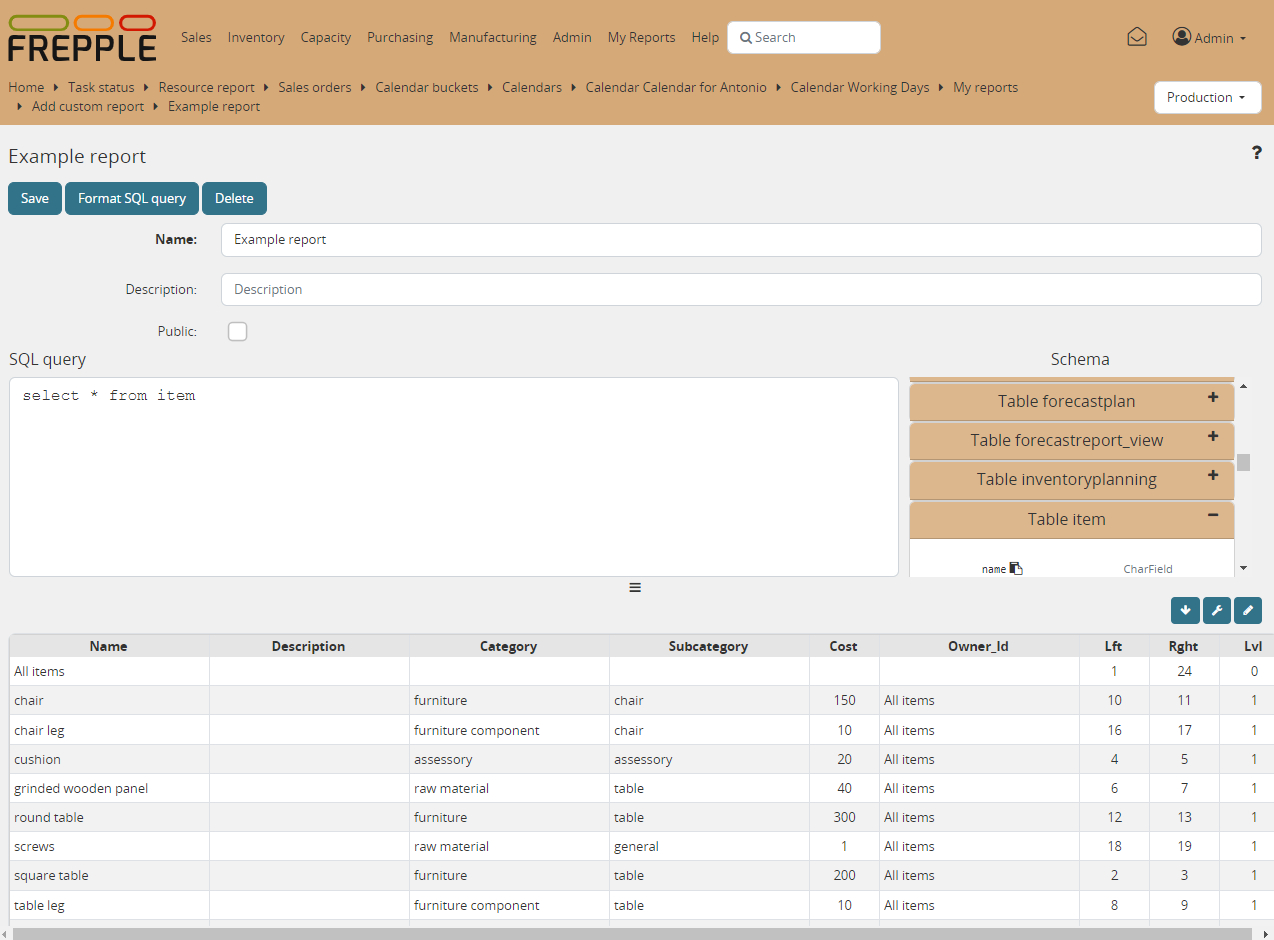Open the help question mark icon
This screenshot has width=1274, height=940.
coord(1257,152)
